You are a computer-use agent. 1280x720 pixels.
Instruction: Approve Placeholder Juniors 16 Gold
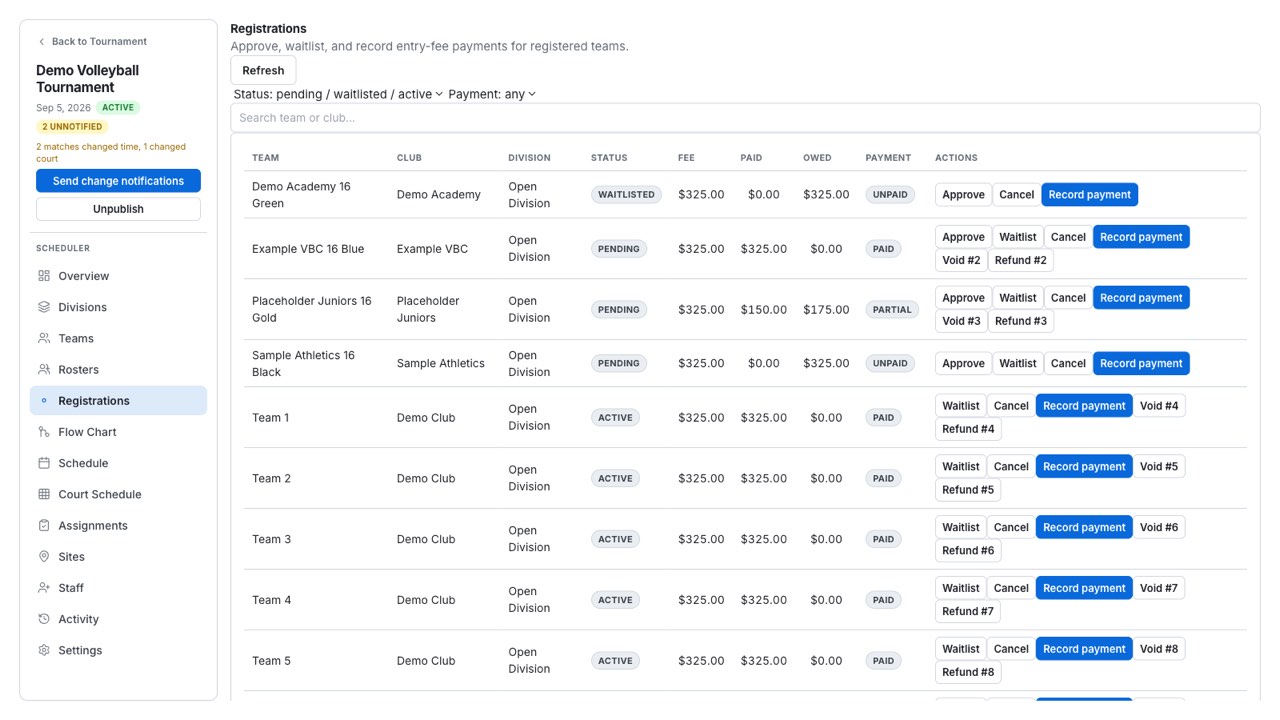963,298
